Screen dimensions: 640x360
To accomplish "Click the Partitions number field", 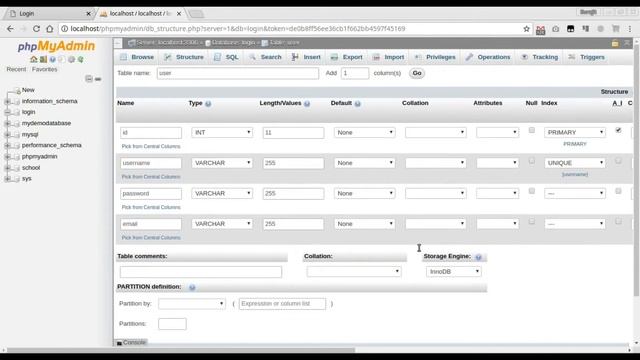I will (172, 324).
